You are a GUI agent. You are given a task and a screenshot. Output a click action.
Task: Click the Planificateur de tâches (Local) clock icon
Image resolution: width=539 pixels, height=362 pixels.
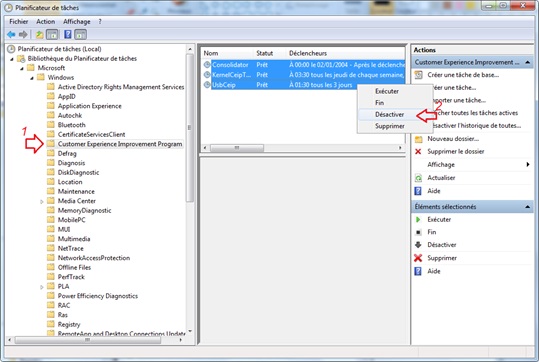click(11, 49)
